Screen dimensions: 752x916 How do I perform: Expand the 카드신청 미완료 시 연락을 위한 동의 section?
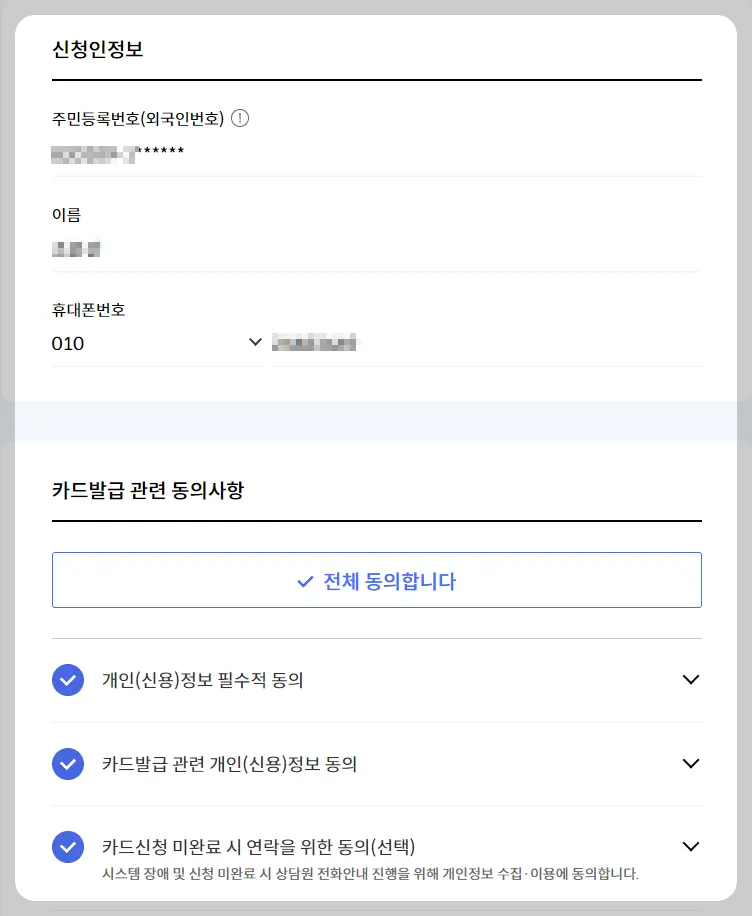[690, 846]
